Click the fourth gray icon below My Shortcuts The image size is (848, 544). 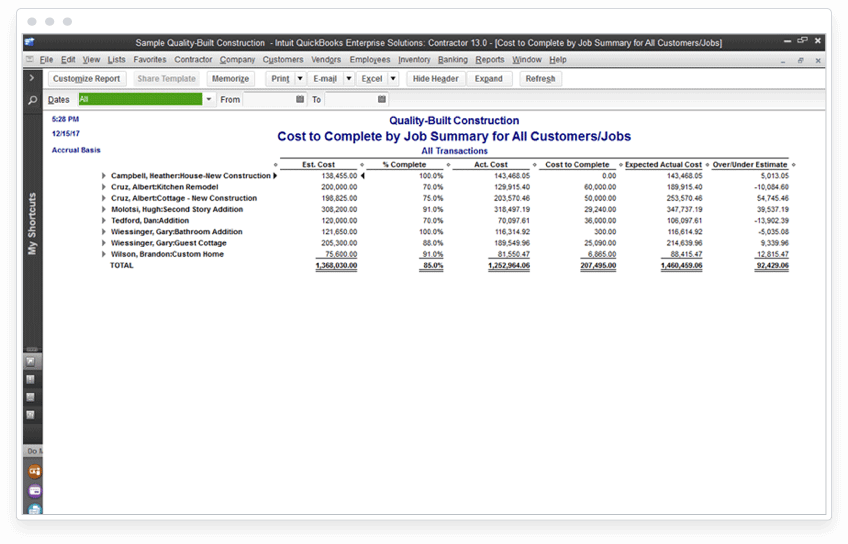click(31, 415)
